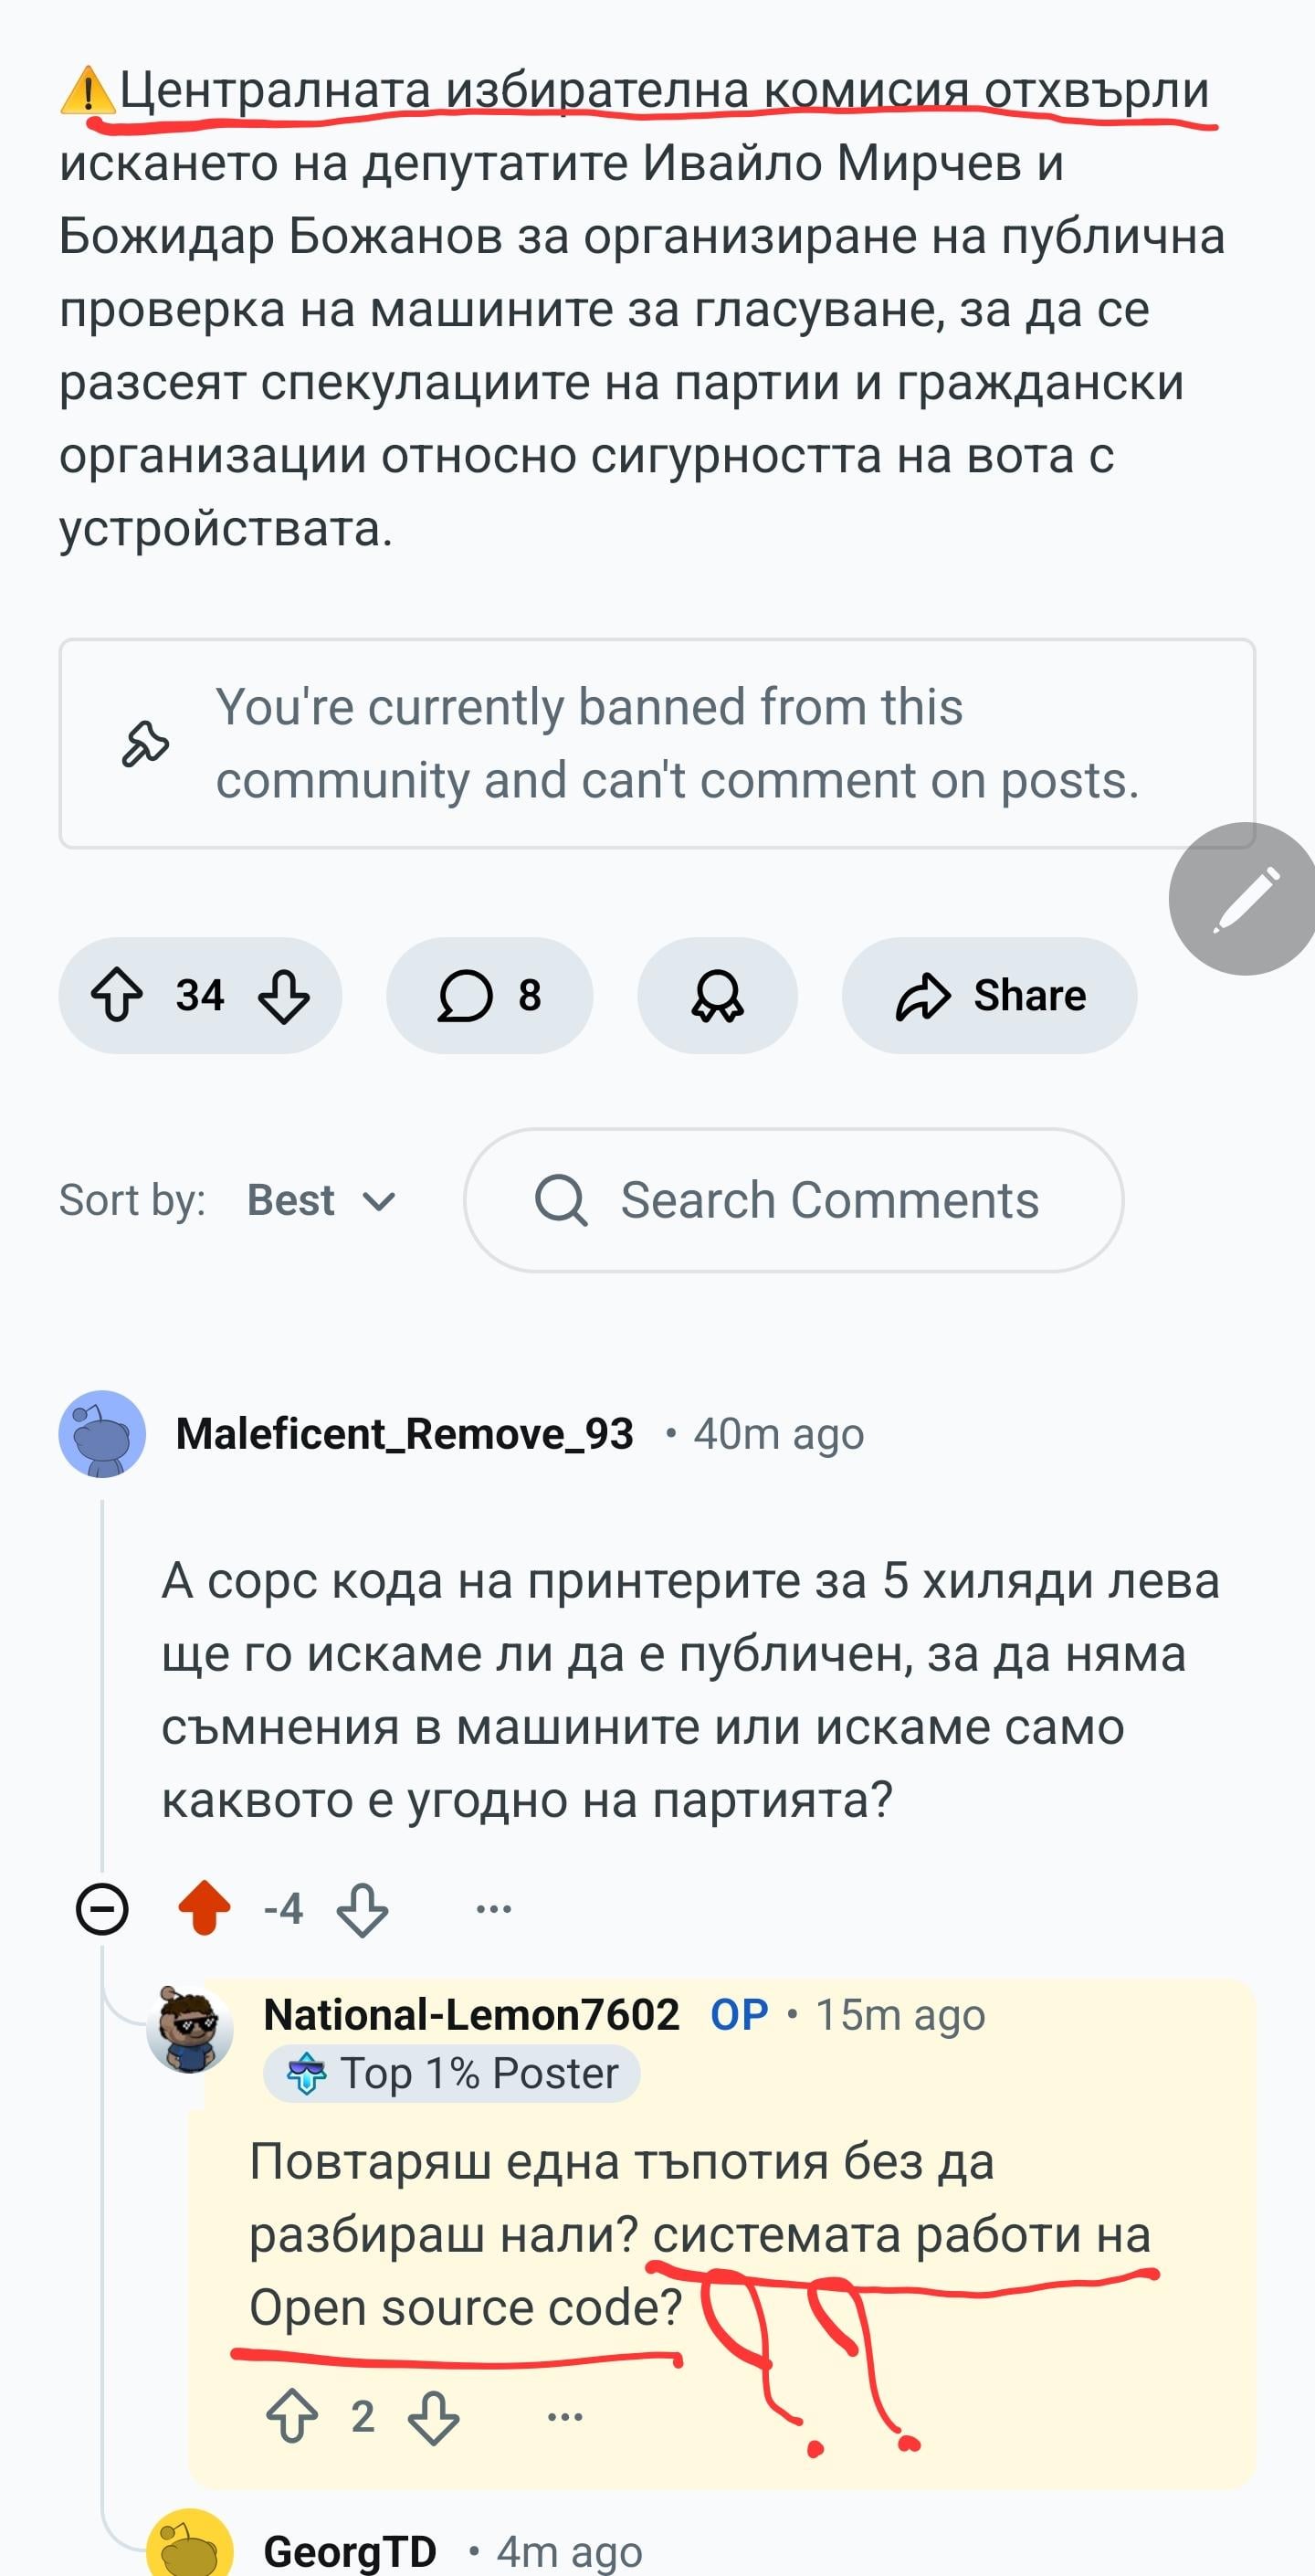Open the Sort by Best dropdown
Viewport: 1315px width, 2576px height.
click(x=321, y=1201)
